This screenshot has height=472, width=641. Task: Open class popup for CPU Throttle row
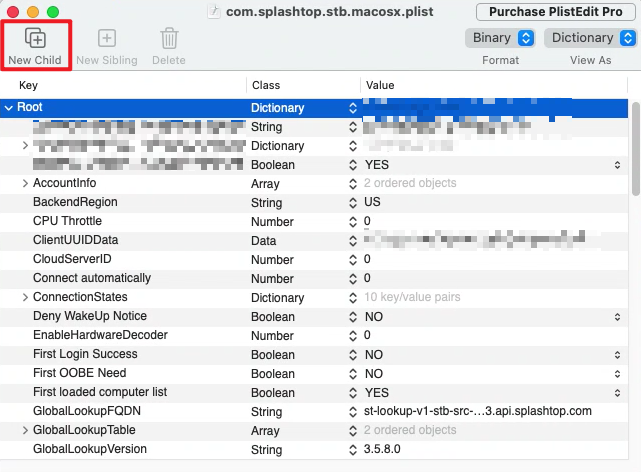353,221
